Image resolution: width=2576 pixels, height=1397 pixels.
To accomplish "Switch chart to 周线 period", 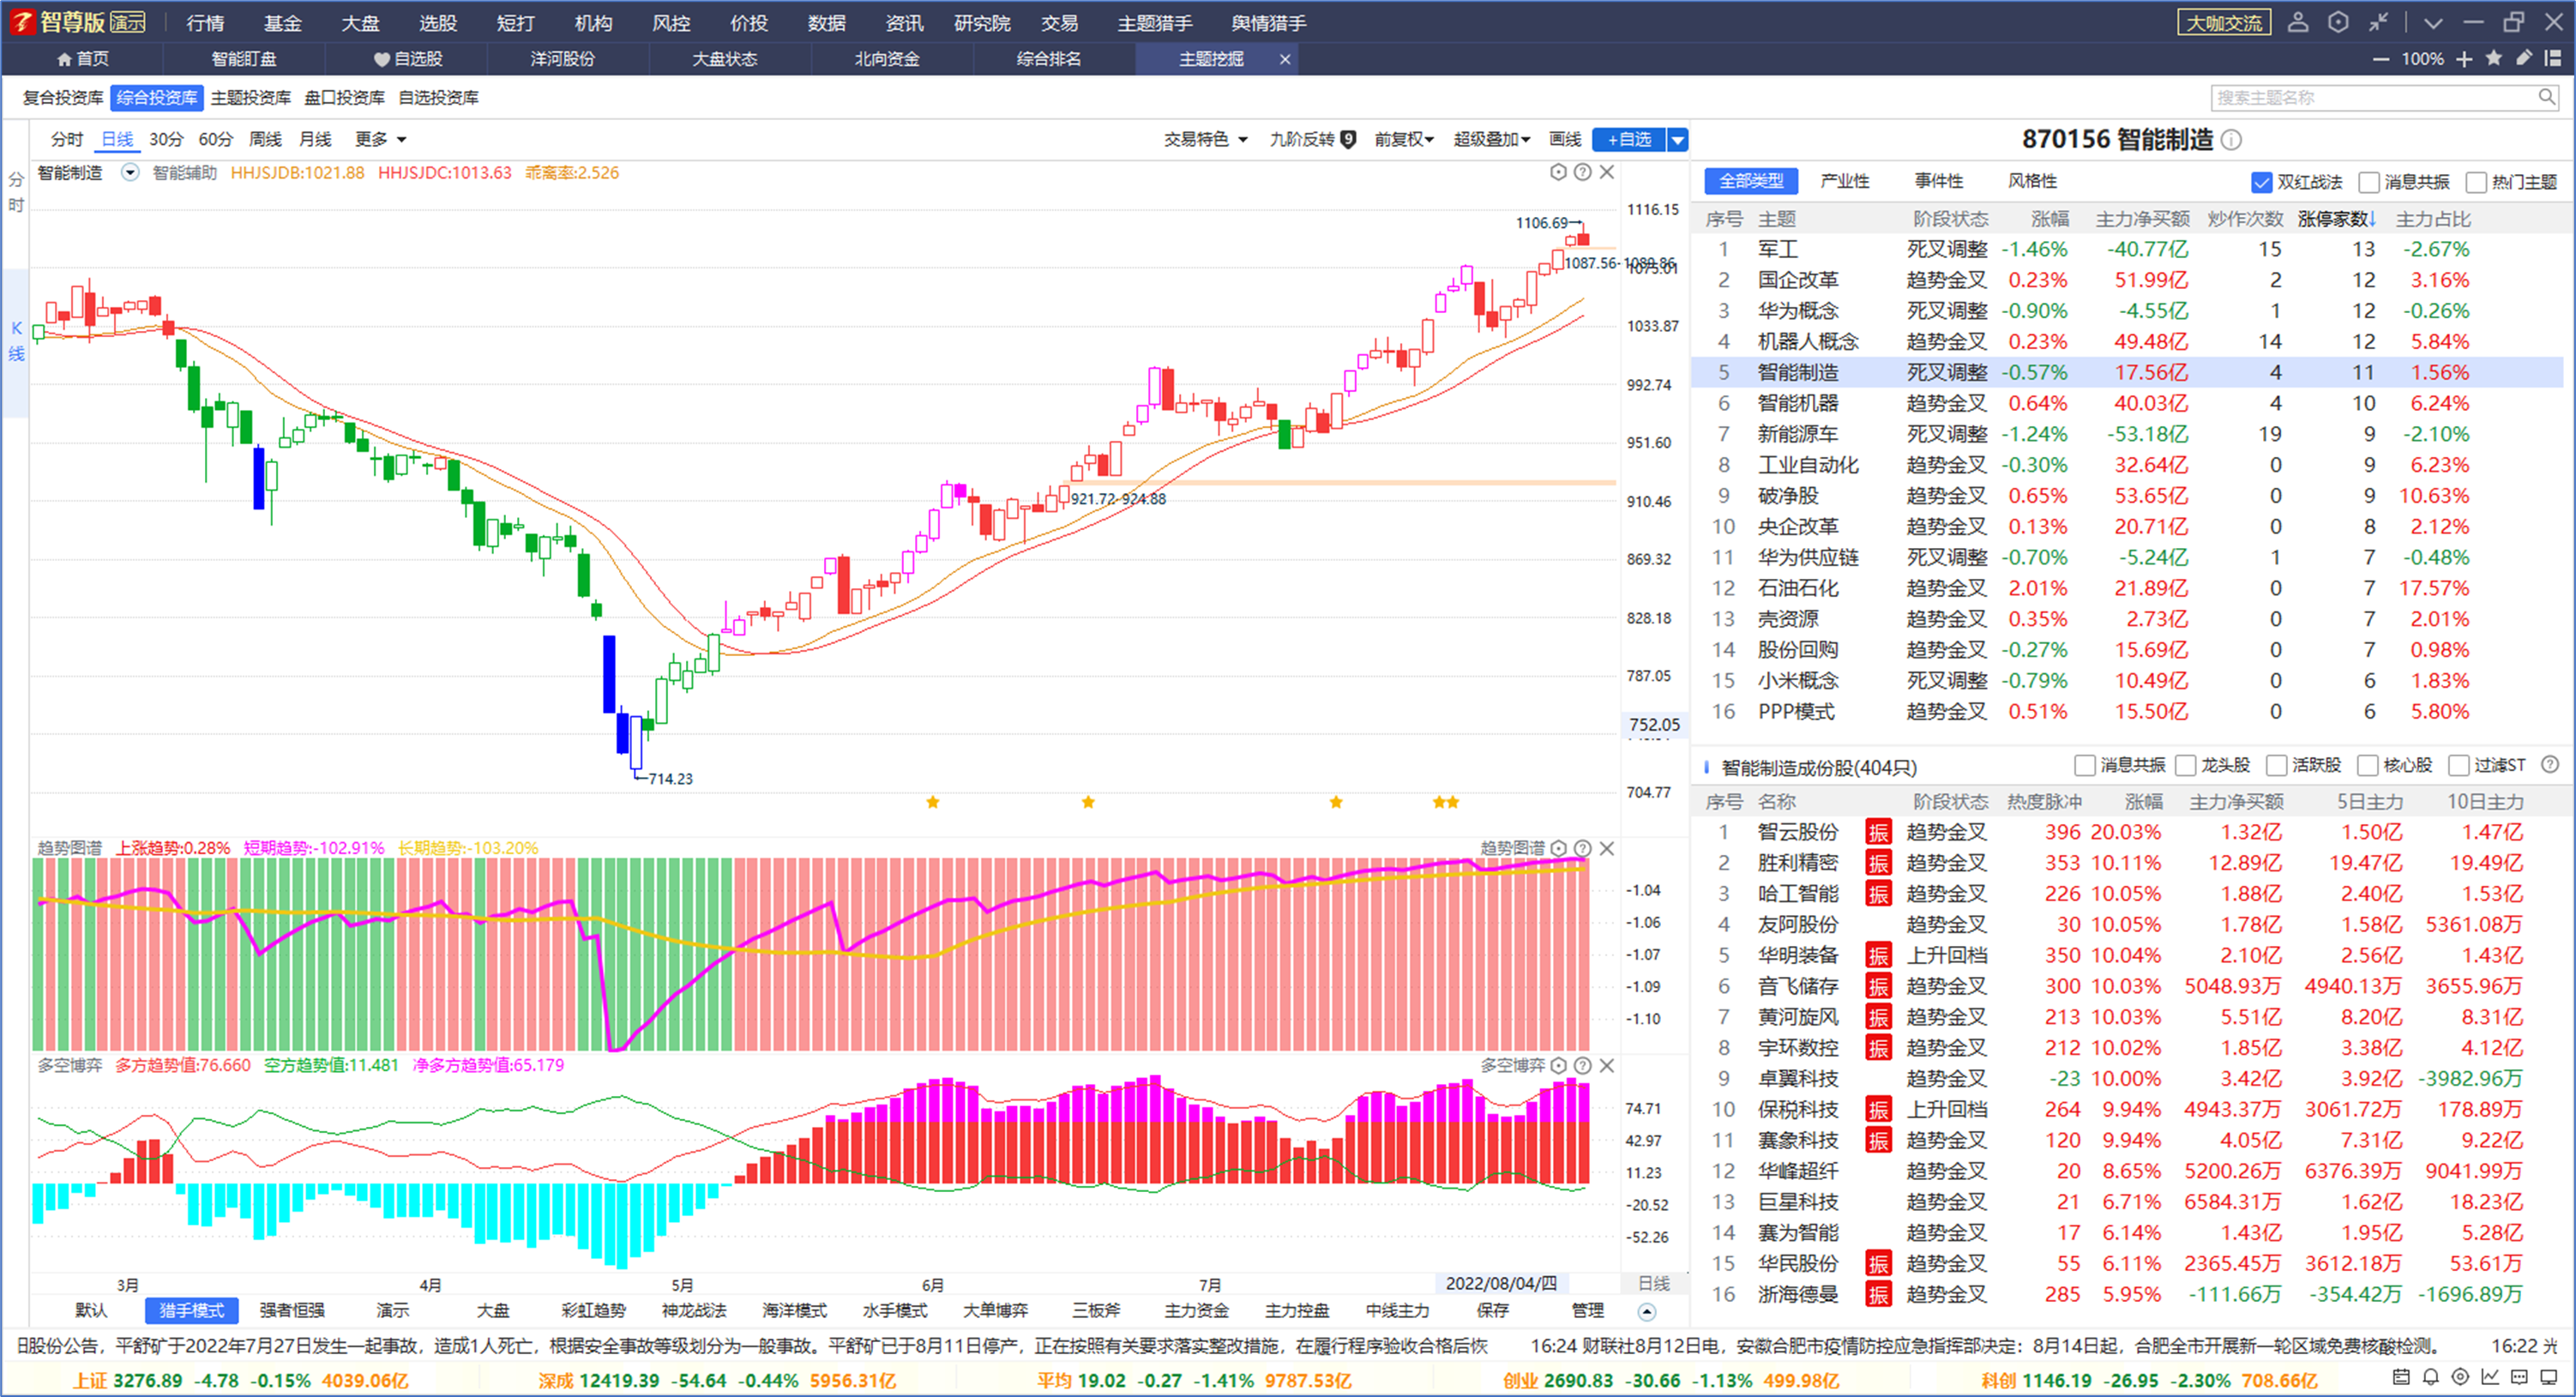I will coord(265,139).
